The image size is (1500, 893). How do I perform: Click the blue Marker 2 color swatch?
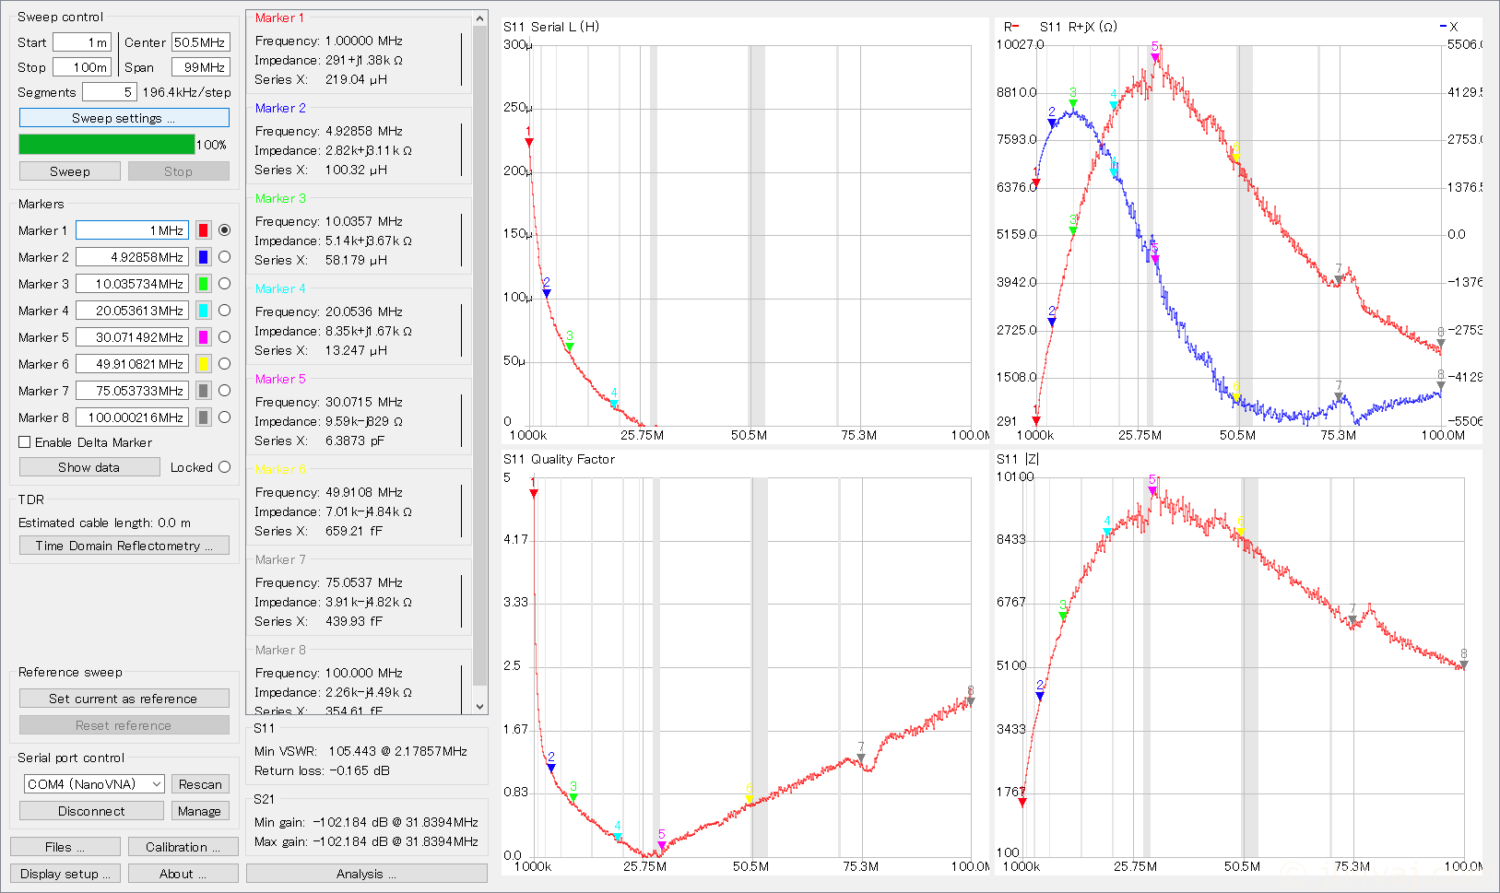(203, 258)
